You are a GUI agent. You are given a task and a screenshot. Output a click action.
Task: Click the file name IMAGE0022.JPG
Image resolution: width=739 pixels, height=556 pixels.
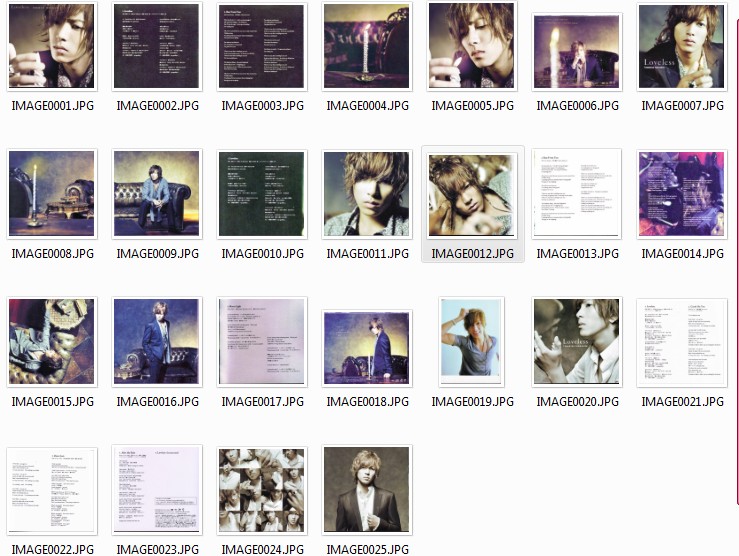pos(52,549)
